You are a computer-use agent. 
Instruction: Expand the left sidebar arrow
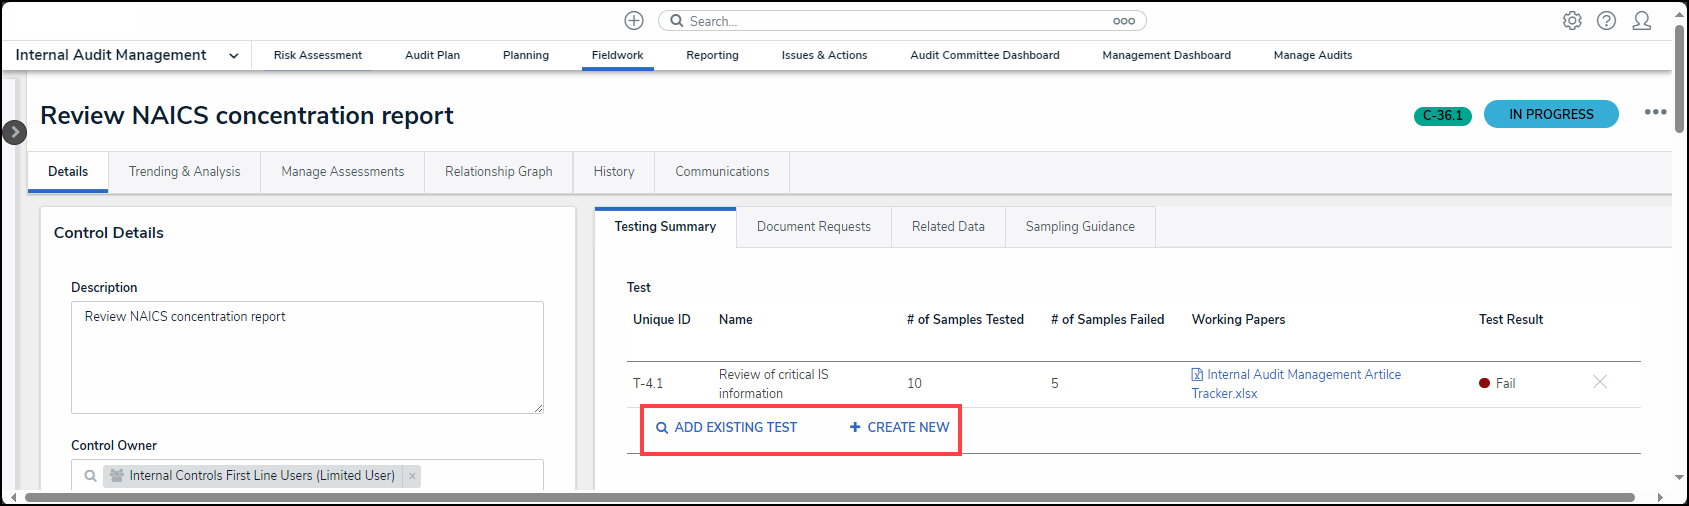pyautogui.click(x=14, y=132)
